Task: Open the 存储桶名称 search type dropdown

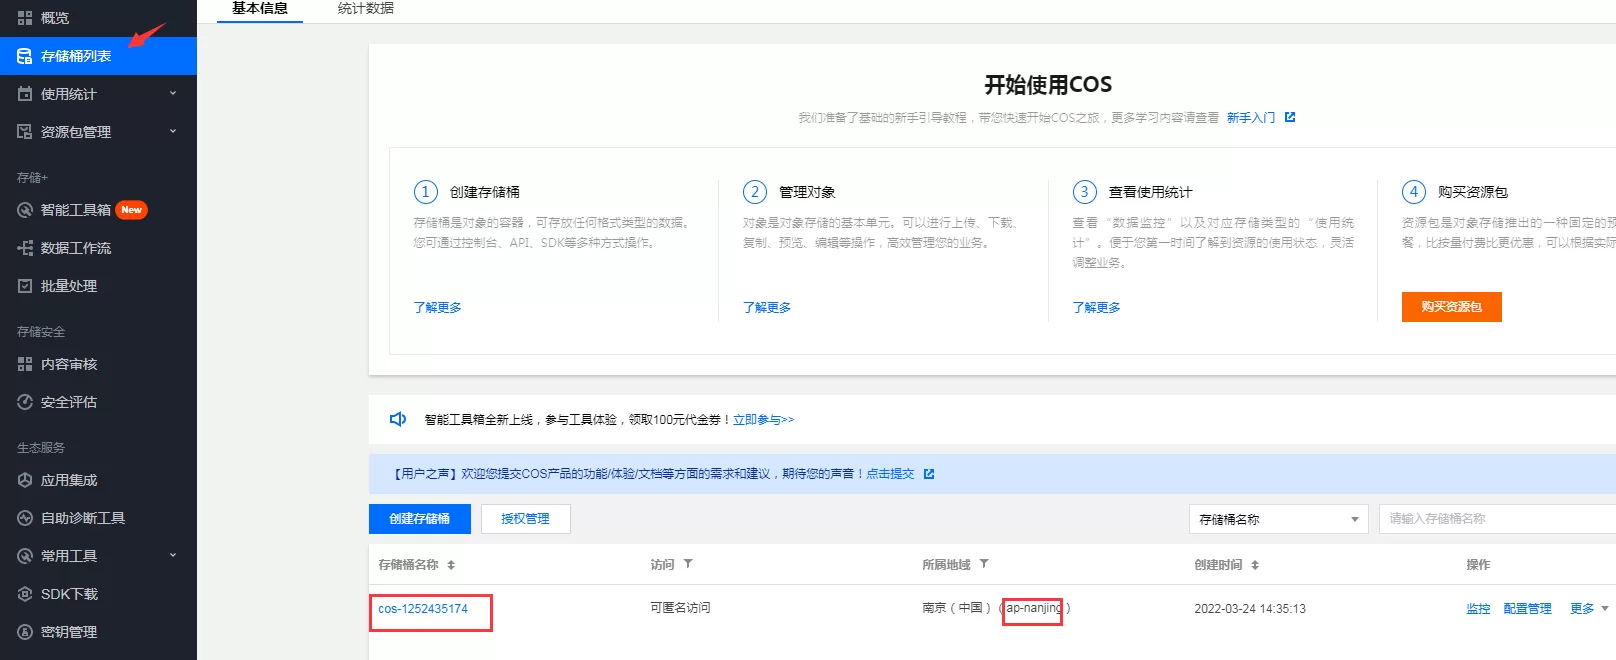Action: coord(1278,519)
